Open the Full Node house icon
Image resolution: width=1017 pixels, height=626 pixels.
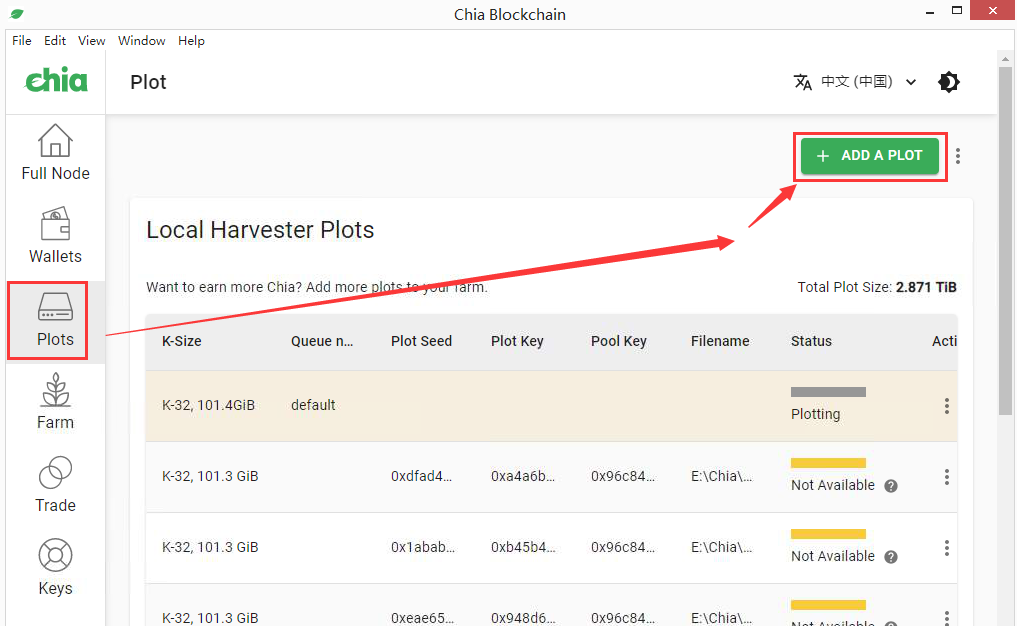pyautogui.click(x=55, y=142)
